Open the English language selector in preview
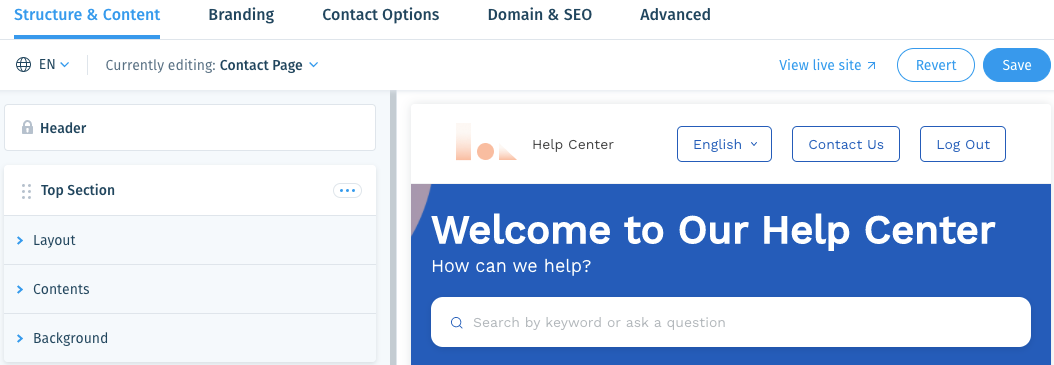This screenshot has height=365, width=1054. point(724,144)
